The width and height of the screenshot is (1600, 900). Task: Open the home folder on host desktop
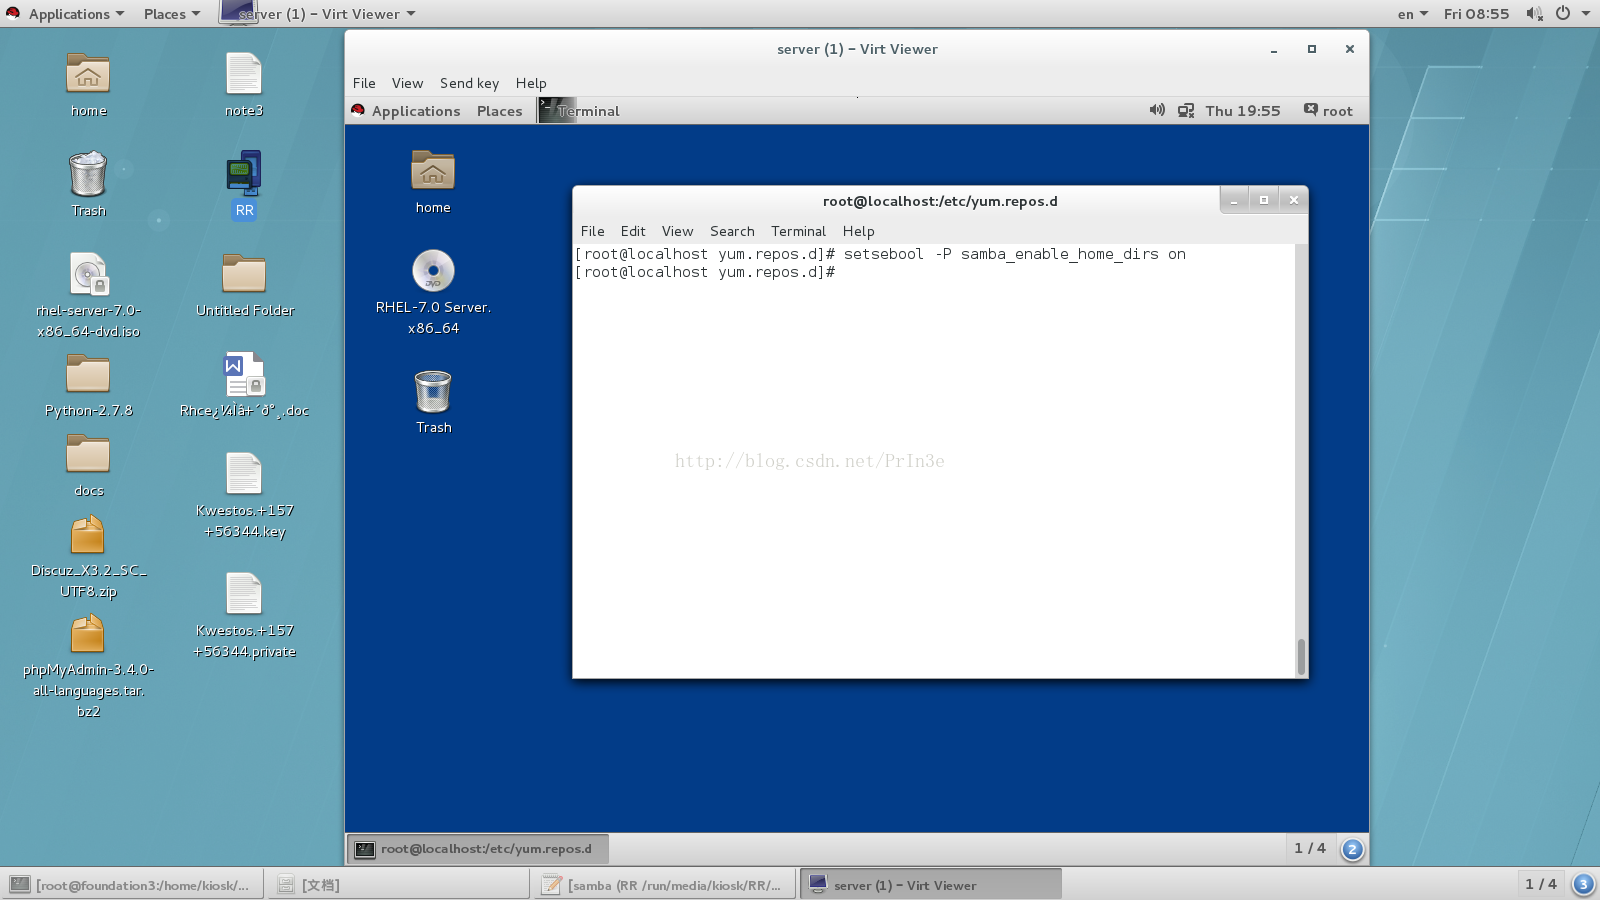pos(88,74)
